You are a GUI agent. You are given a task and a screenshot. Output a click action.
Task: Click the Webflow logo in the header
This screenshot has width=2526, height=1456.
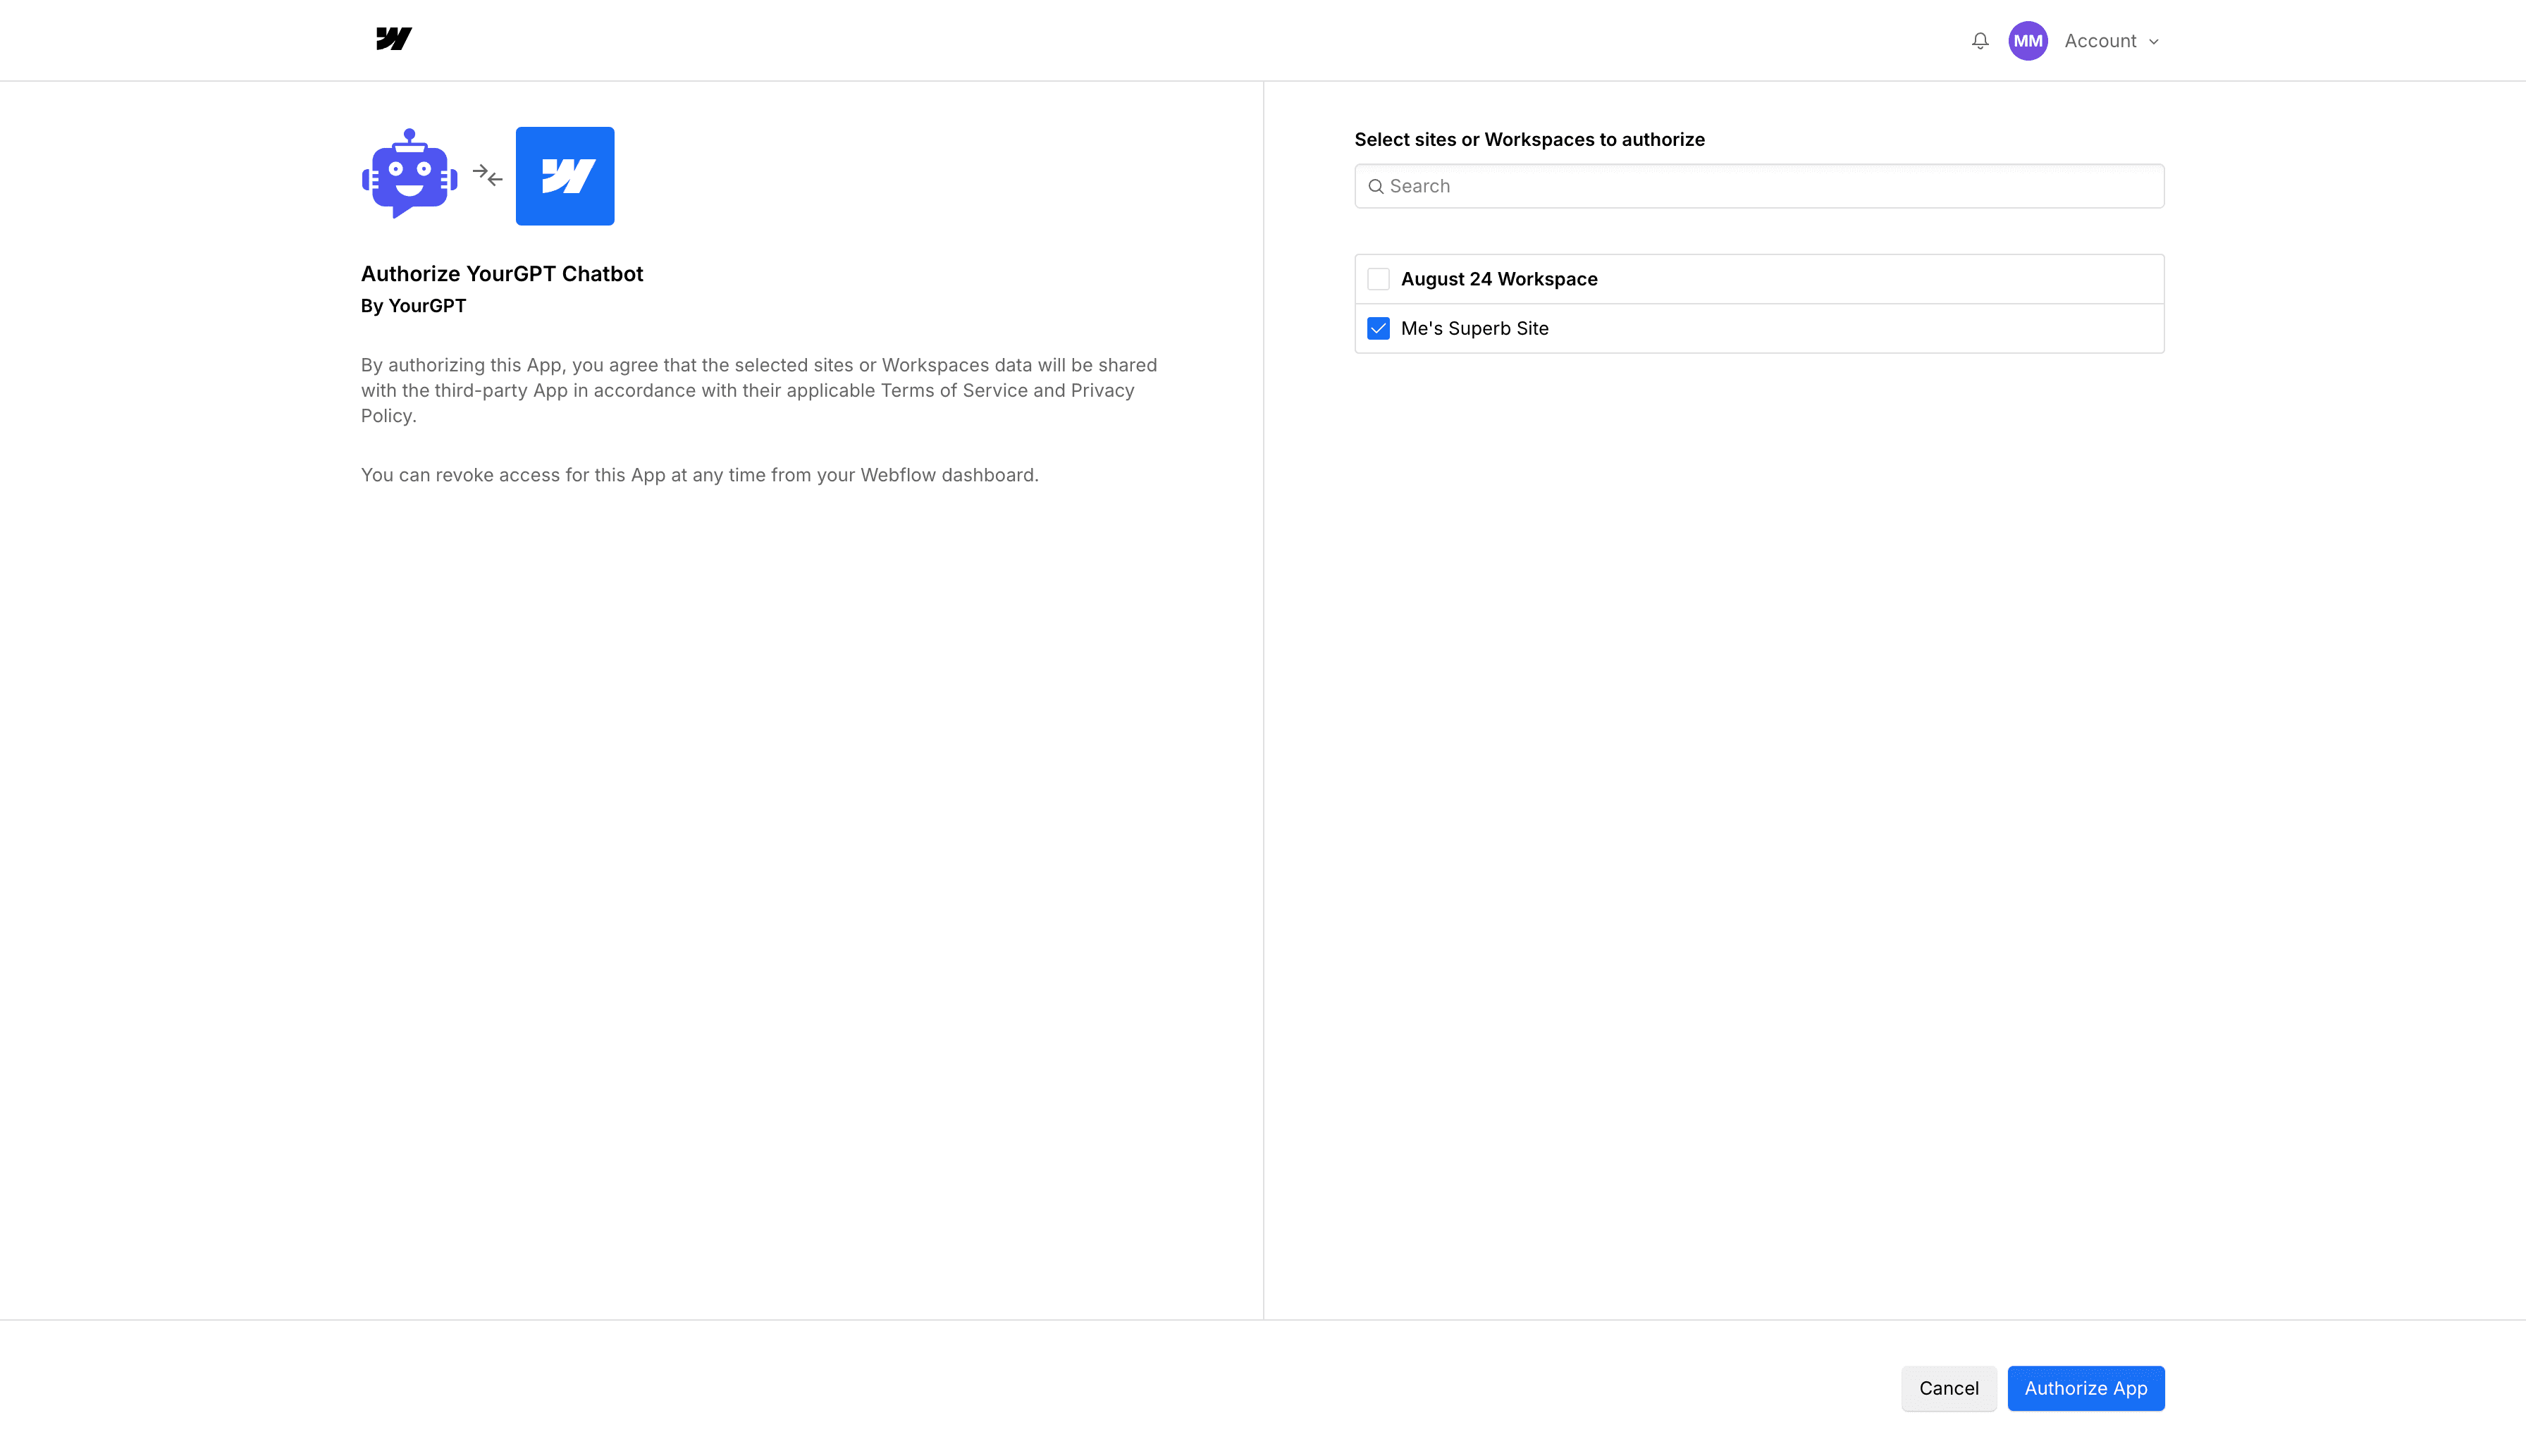pos(393,39)
